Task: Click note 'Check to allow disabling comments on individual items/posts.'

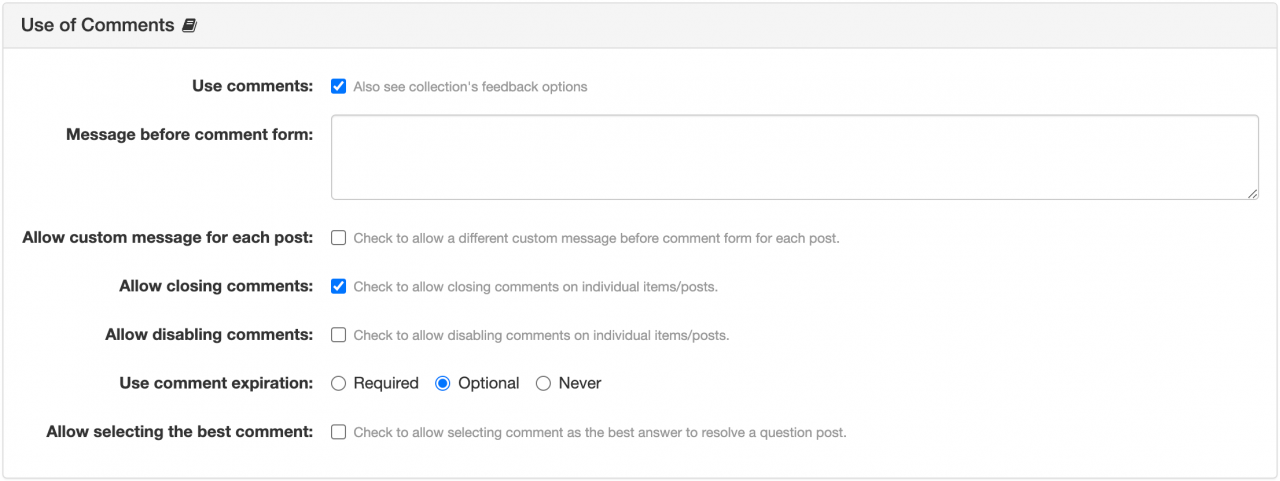Action: coord(541,336)
